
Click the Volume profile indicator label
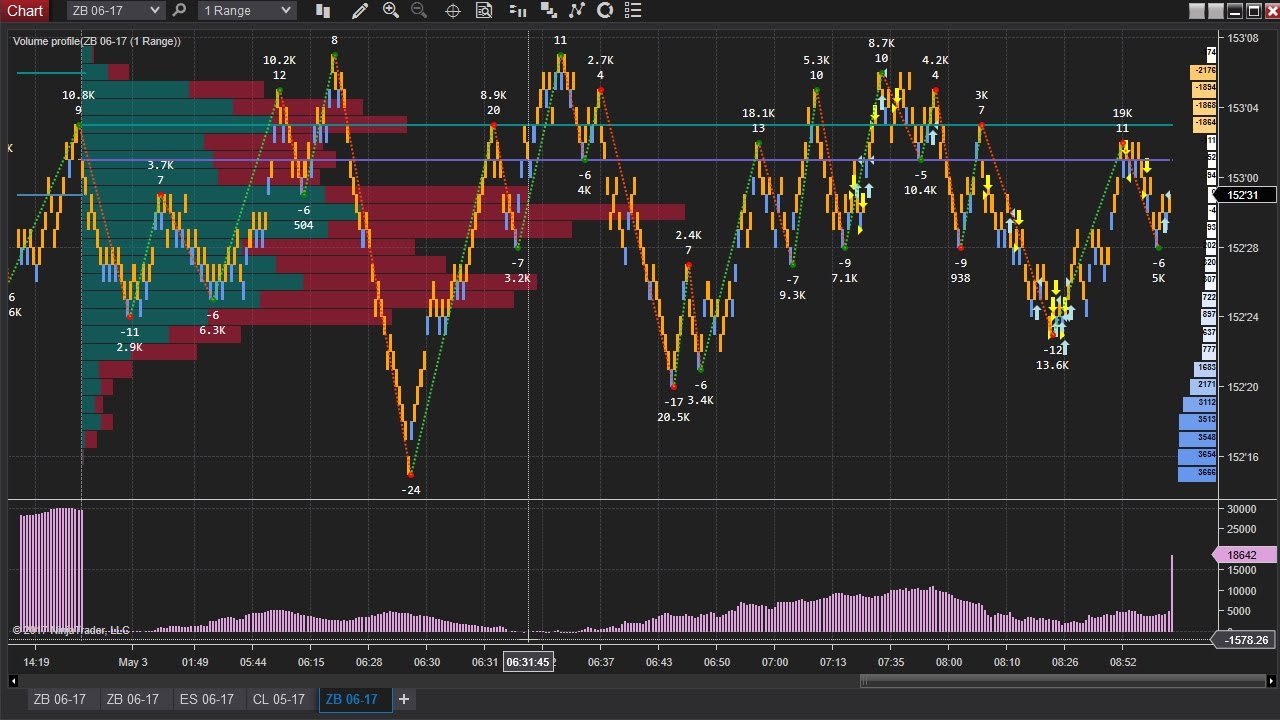click(x=97, y=41)
